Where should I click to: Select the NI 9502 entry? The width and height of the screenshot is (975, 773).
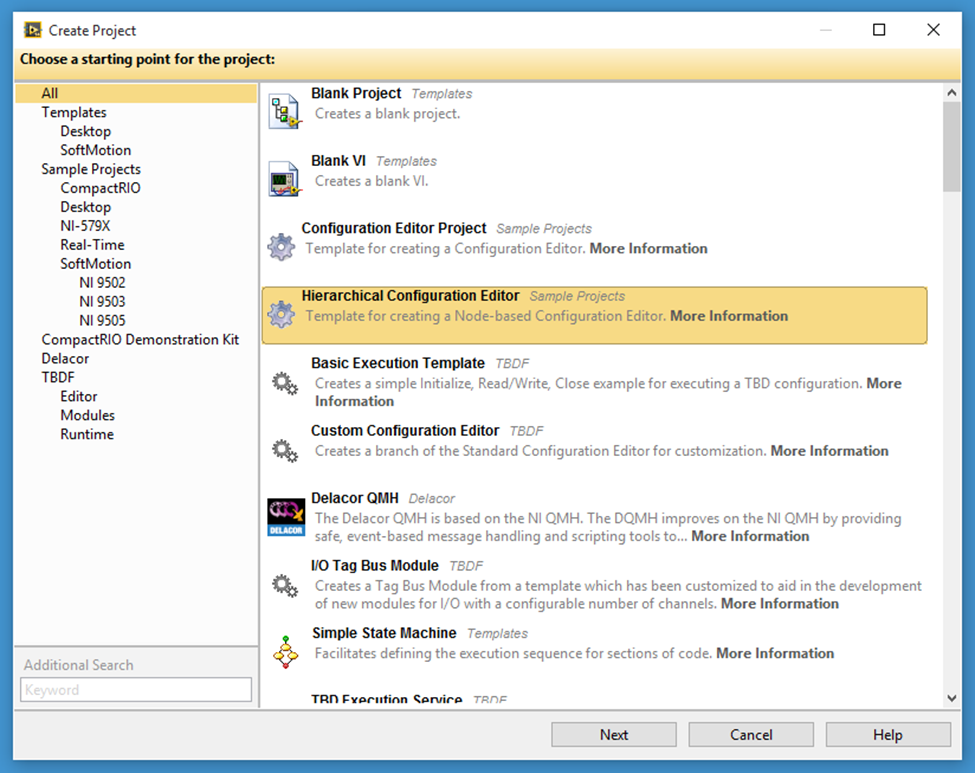(x=102, y=283)
